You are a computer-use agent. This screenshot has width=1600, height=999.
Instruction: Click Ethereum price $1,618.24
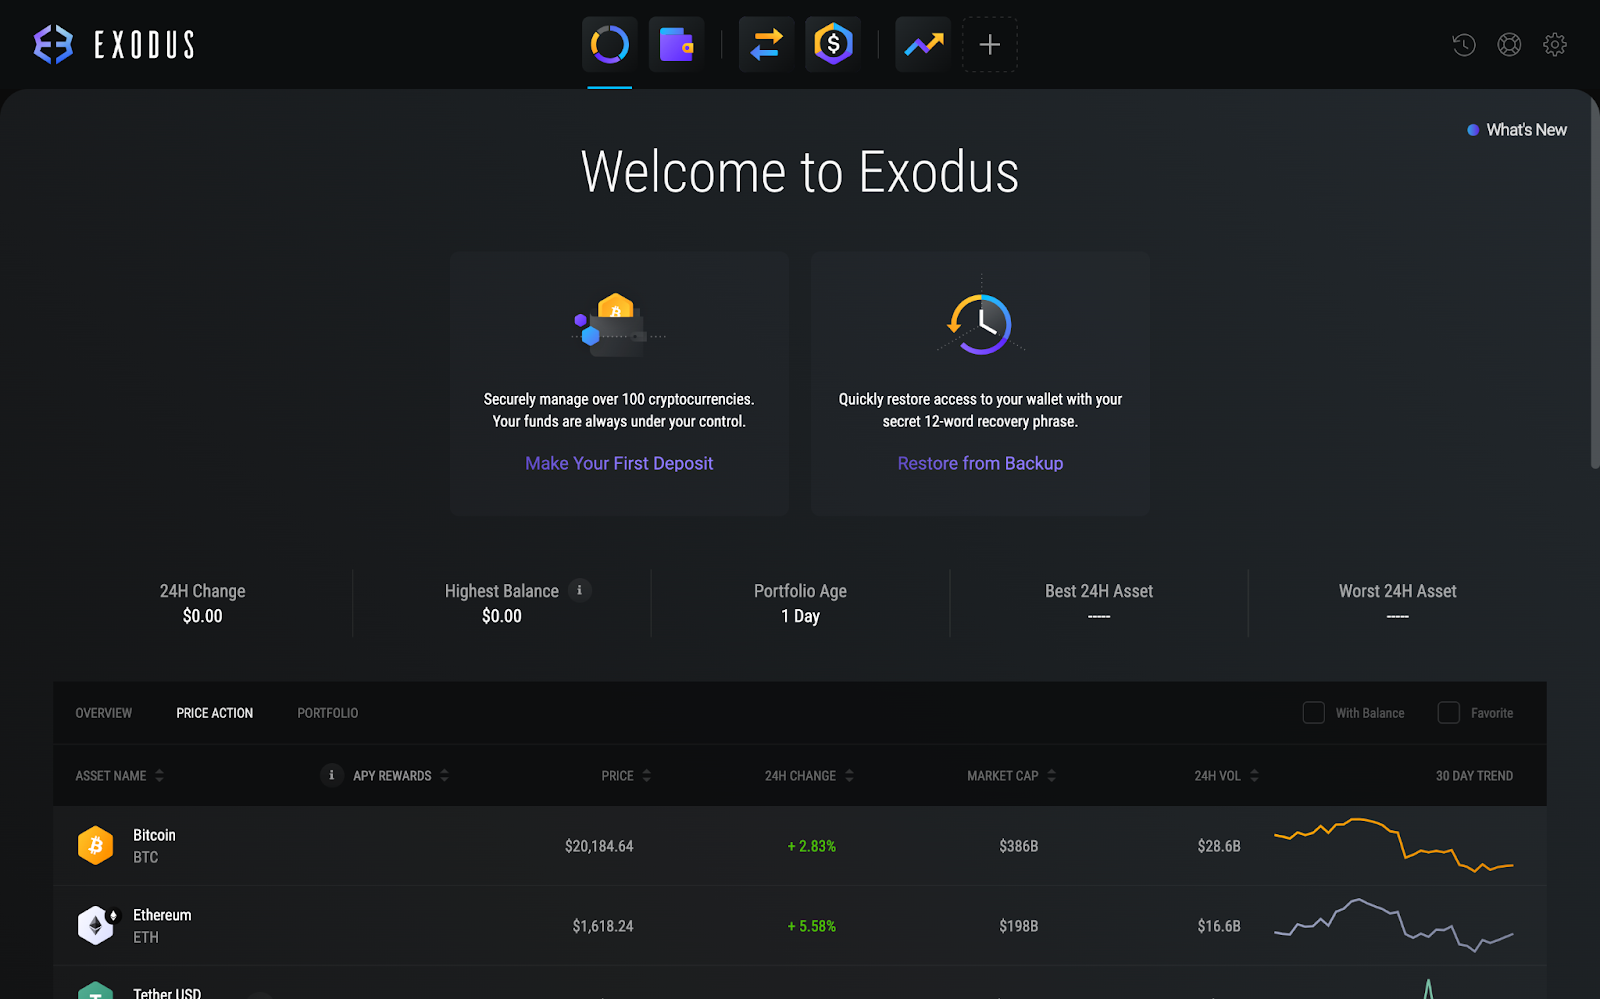point(603,926)
